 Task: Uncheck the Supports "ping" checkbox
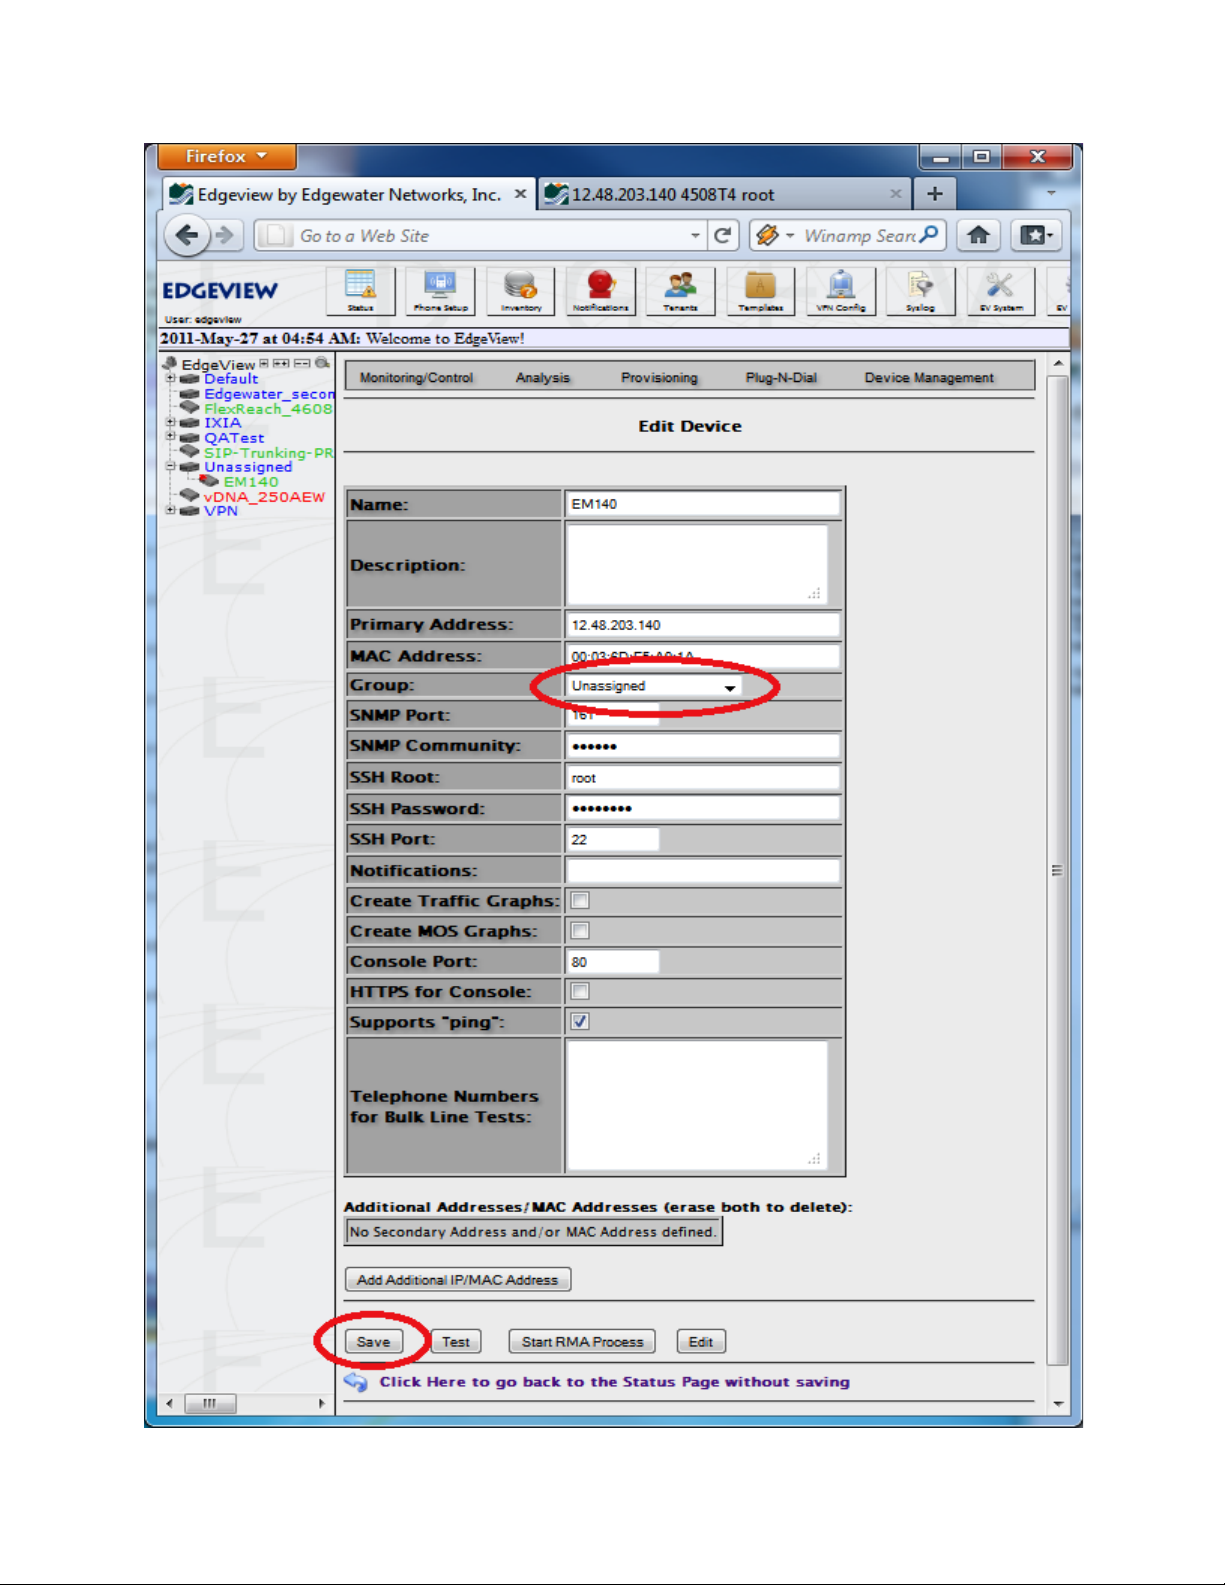(x=580, y=1021)
